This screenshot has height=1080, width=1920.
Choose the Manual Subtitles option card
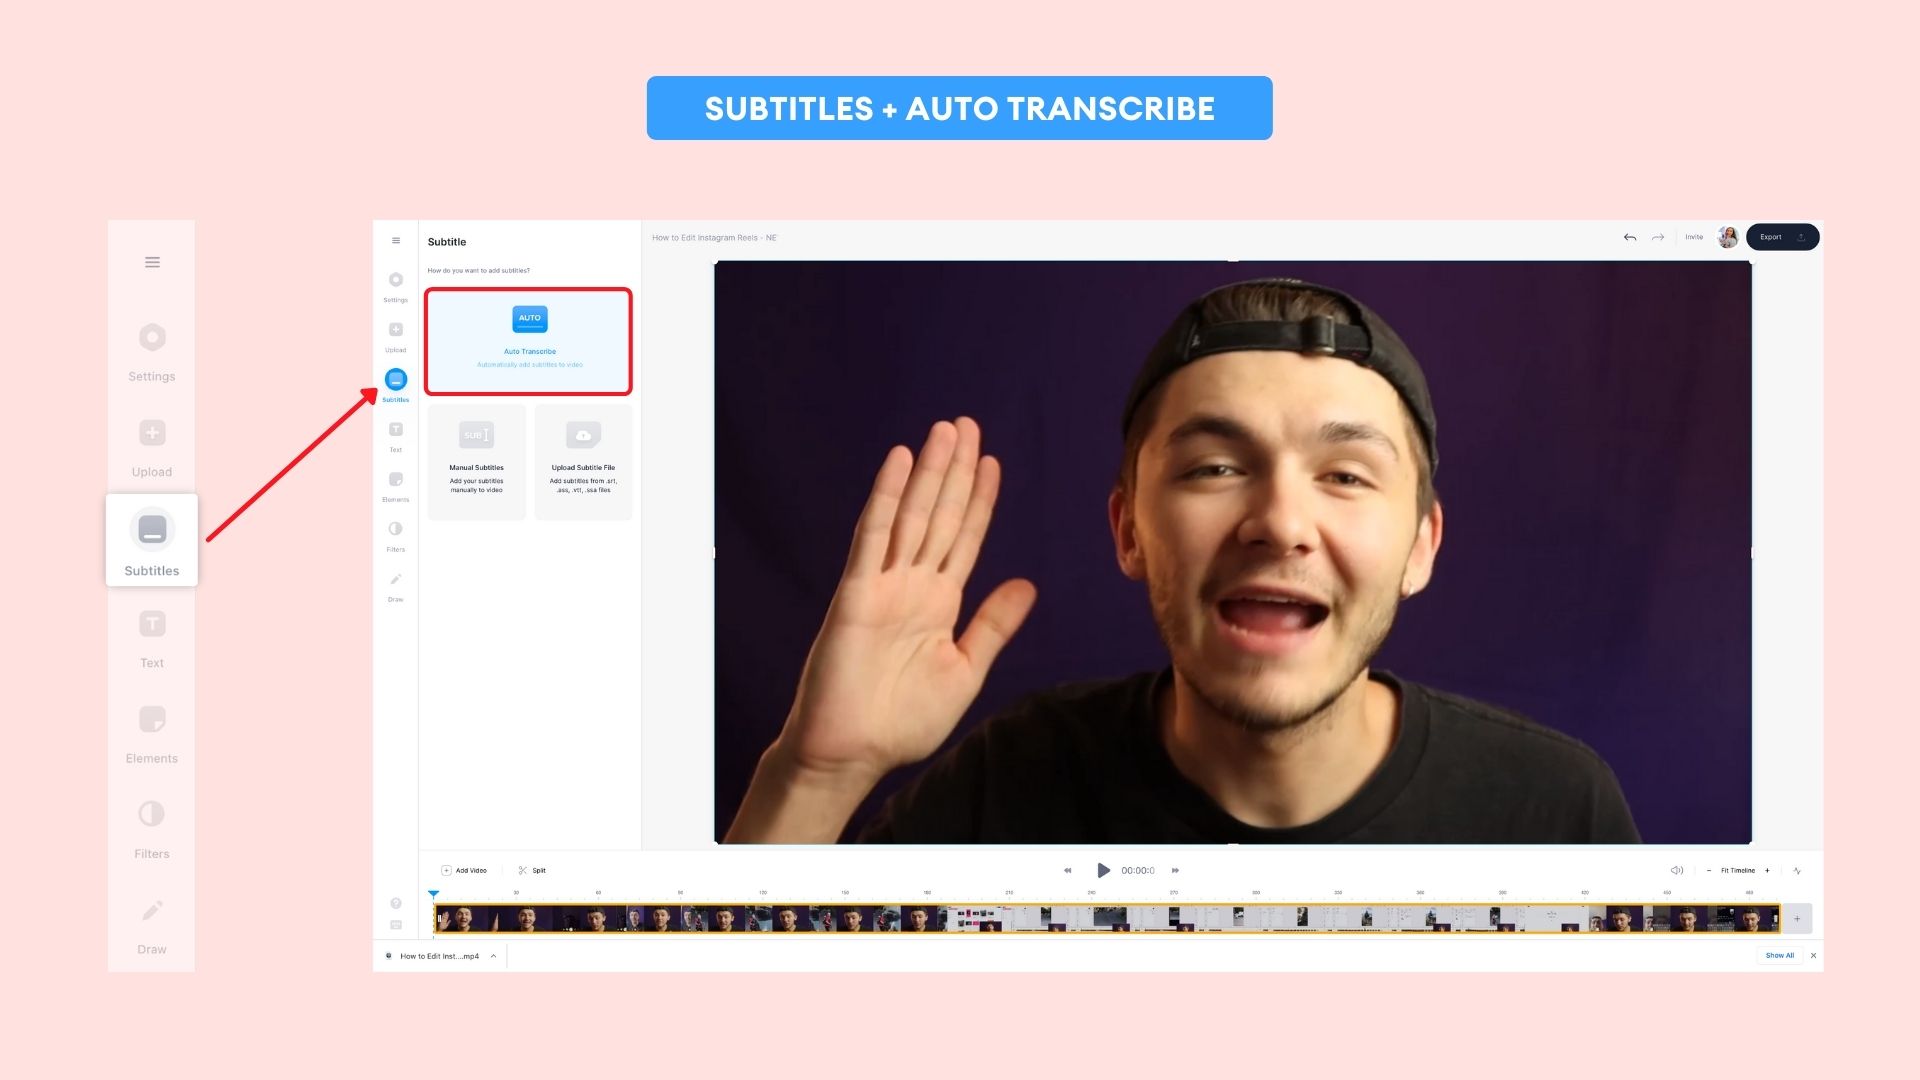click(x=477, y=462)
